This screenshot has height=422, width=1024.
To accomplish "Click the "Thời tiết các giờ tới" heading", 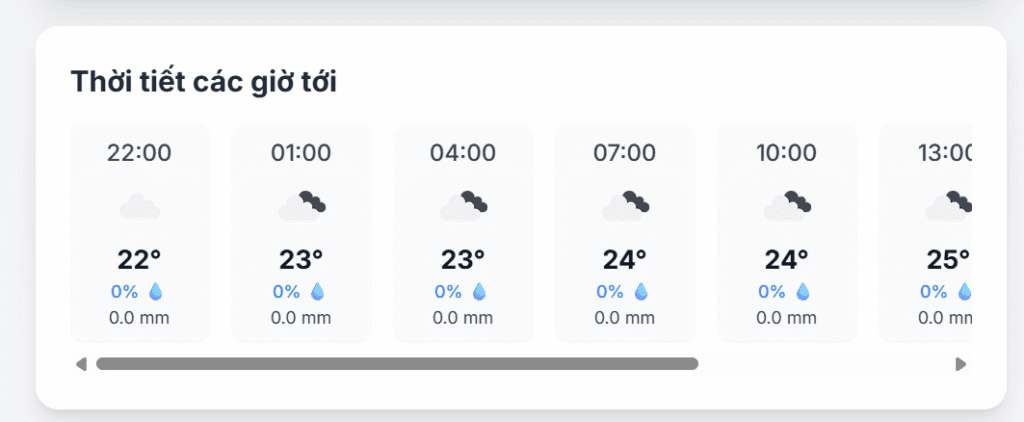I will tap(203, 83).
